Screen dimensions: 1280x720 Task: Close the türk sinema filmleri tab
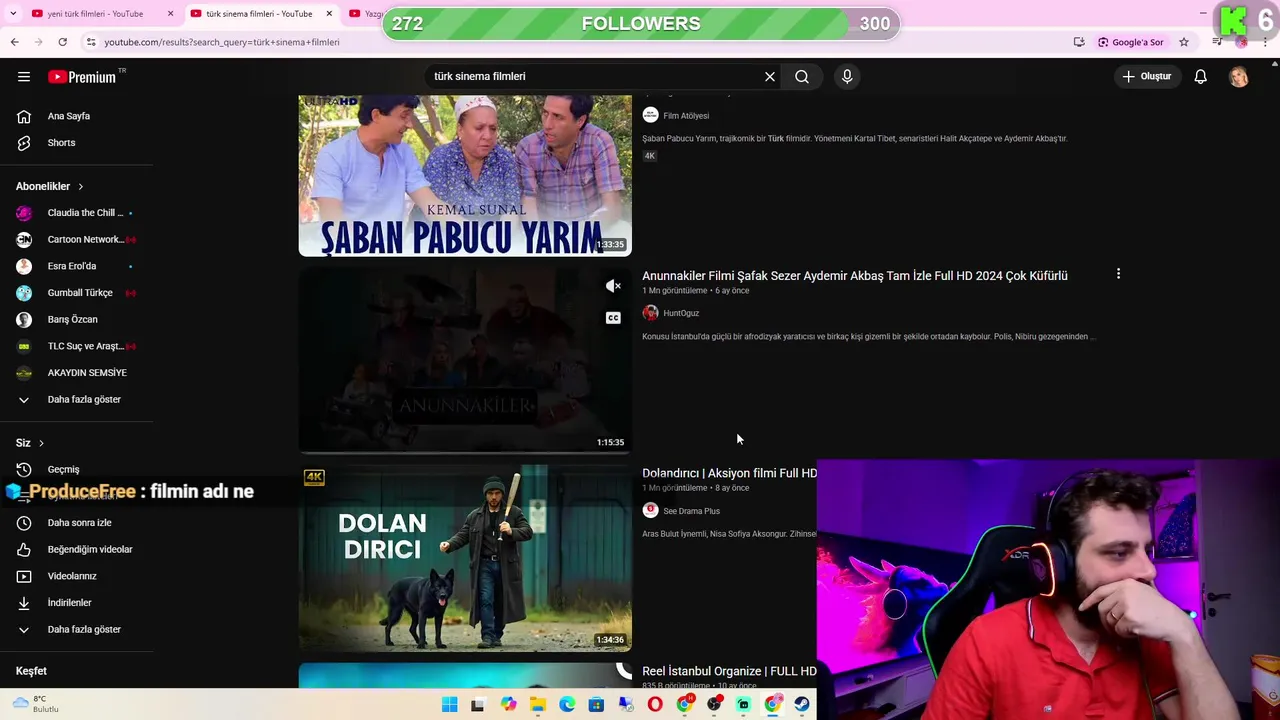click(328, 14)
